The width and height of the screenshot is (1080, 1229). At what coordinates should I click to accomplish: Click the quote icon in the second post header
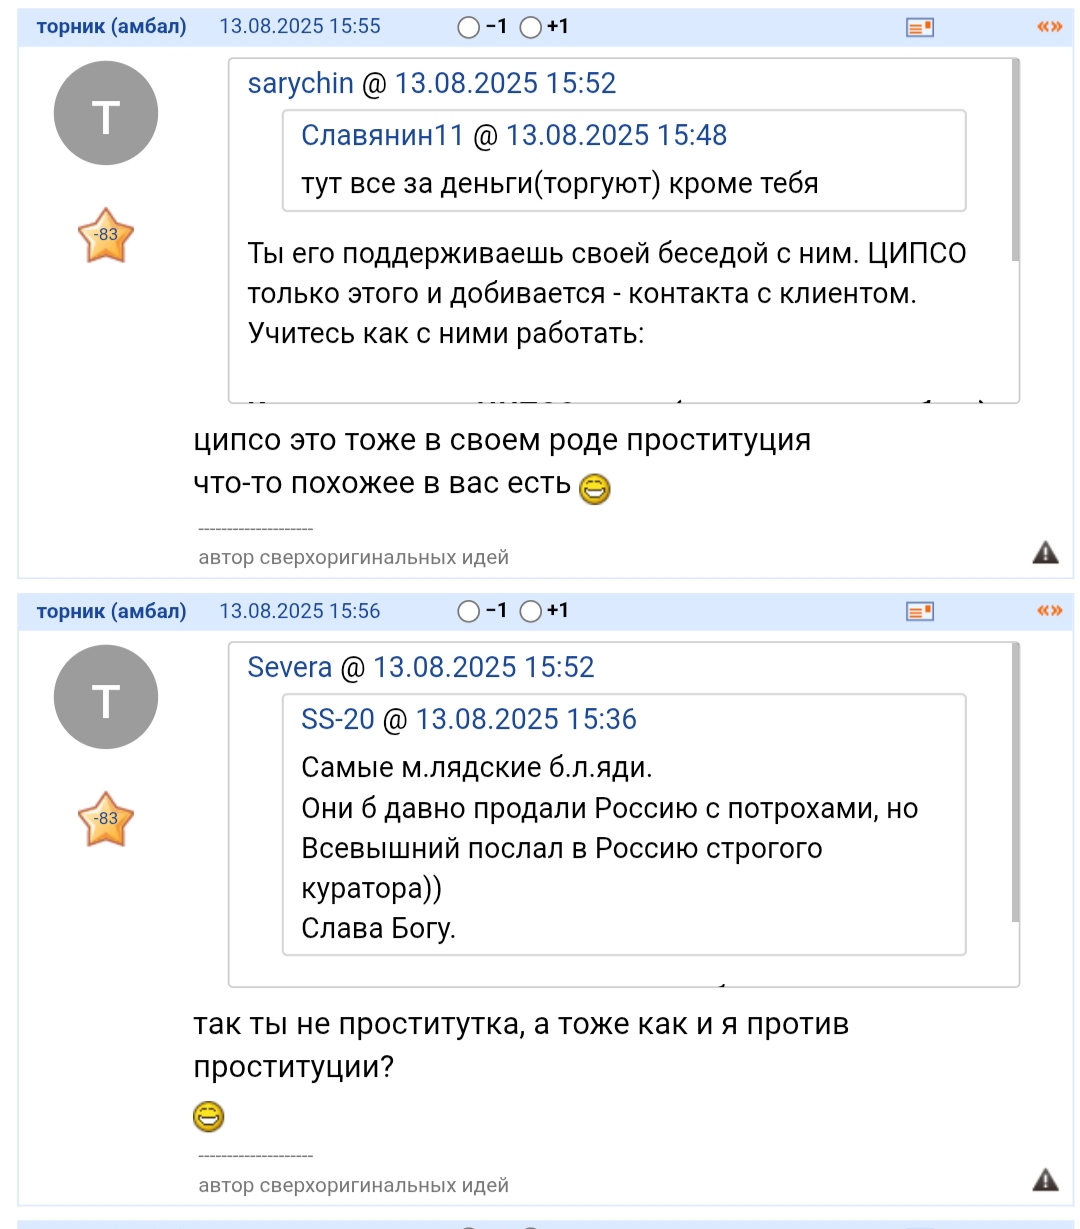point(1049,611)
